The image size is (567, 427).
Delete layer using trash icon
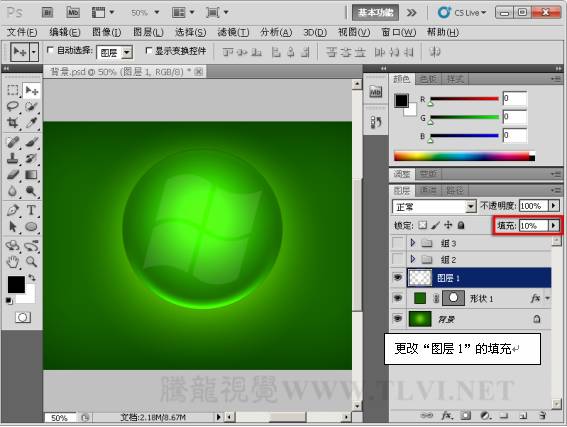[x=542, y=416]
